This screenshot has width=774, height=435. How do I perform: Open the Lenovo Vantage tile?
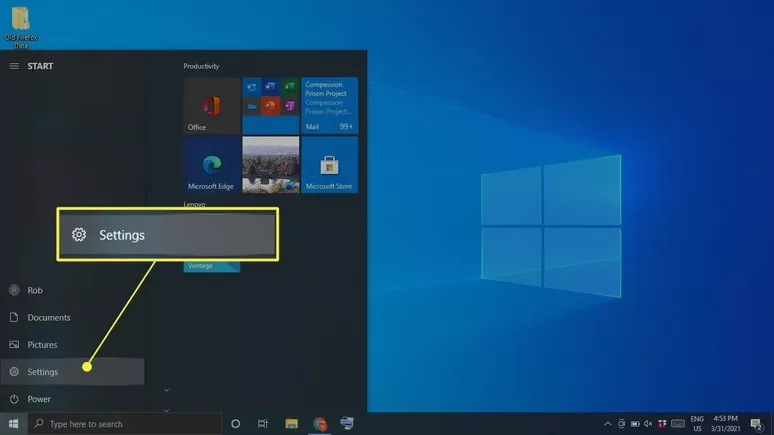(x=212, y=267)
